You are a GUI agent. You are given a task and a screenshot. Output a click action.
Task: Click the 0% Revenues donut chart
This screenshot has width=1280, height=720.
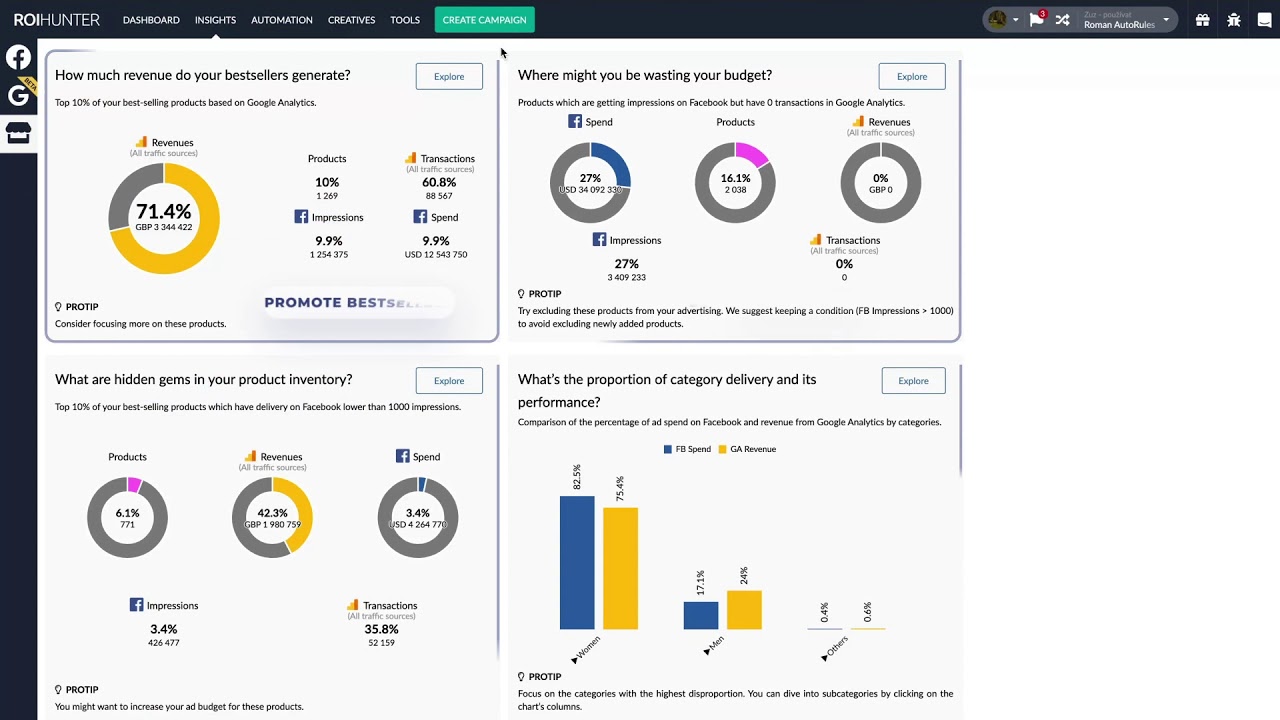tap(881, 183)
